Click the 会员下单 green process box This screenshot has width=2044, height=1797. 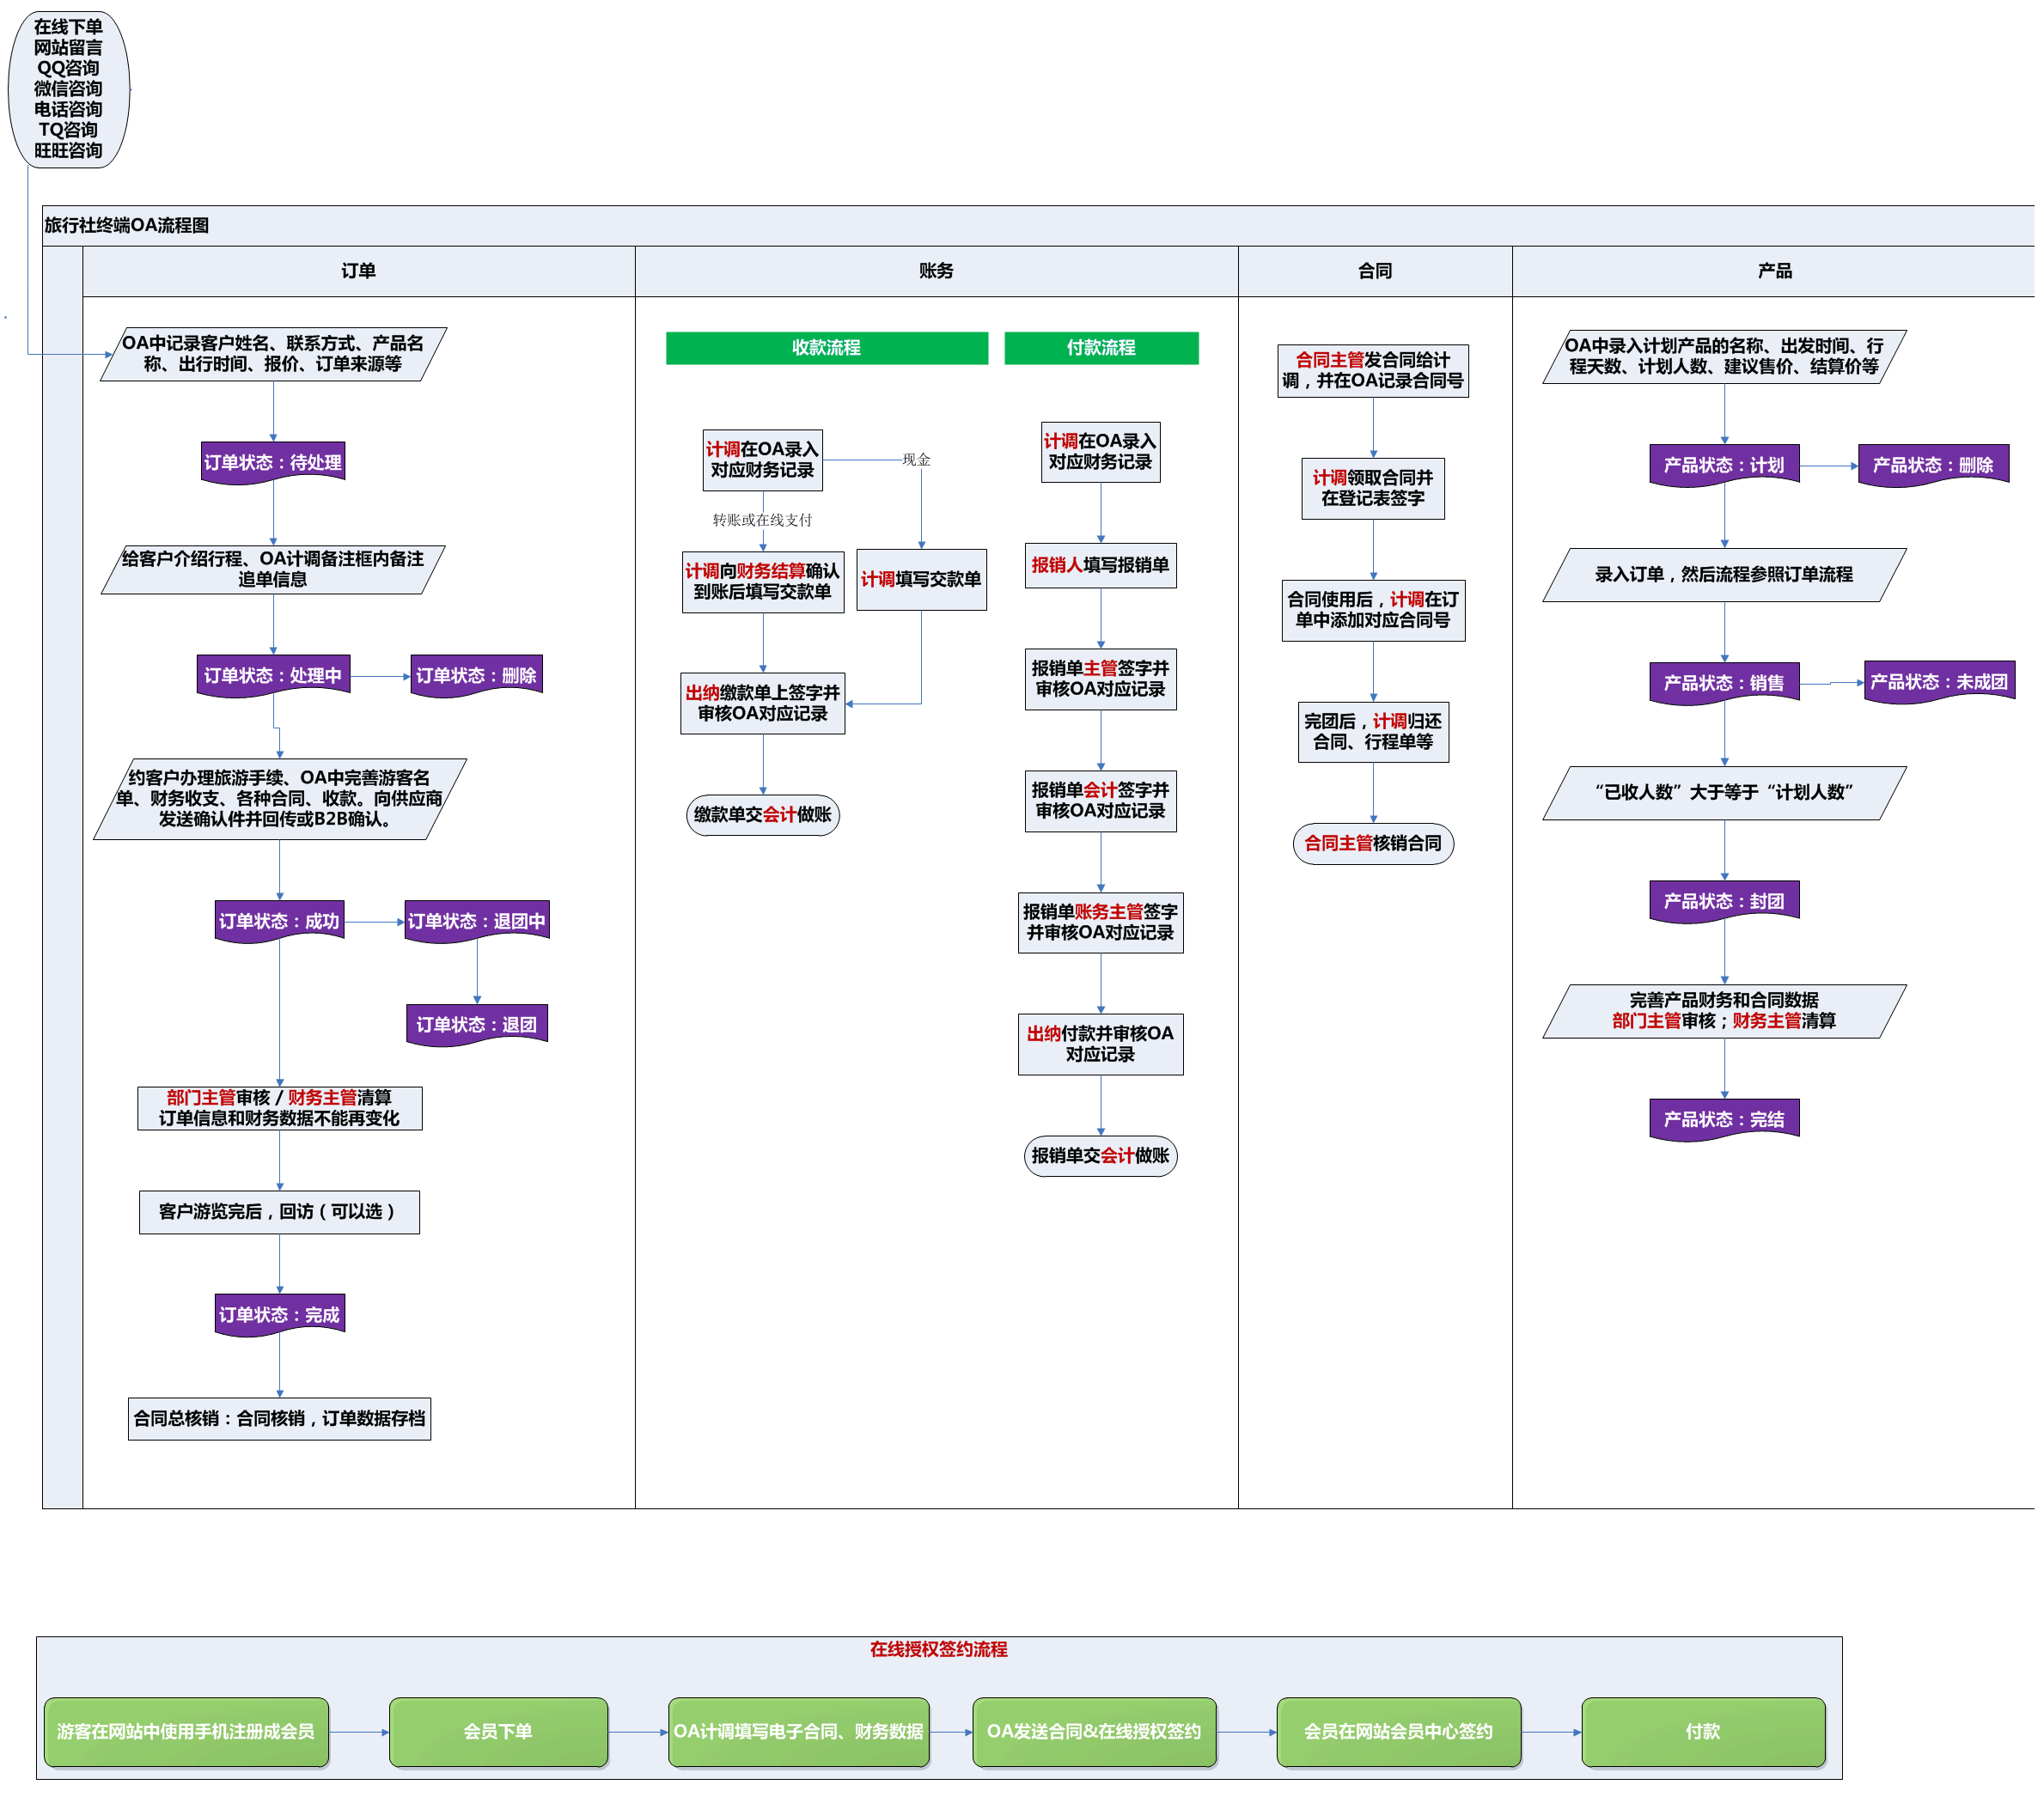click(x=498, y=1731)
